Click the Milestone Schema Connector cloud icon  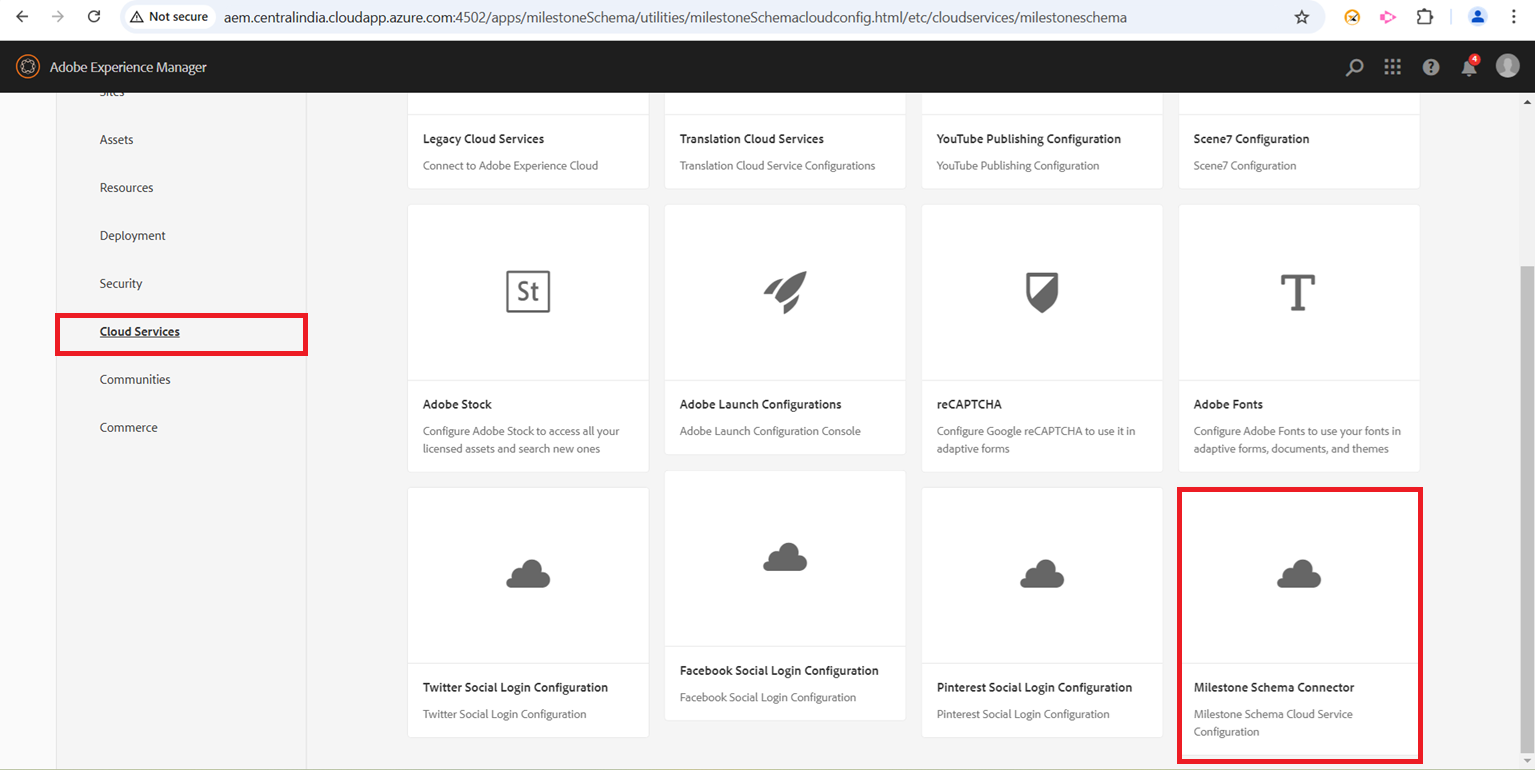point(1299,574)
